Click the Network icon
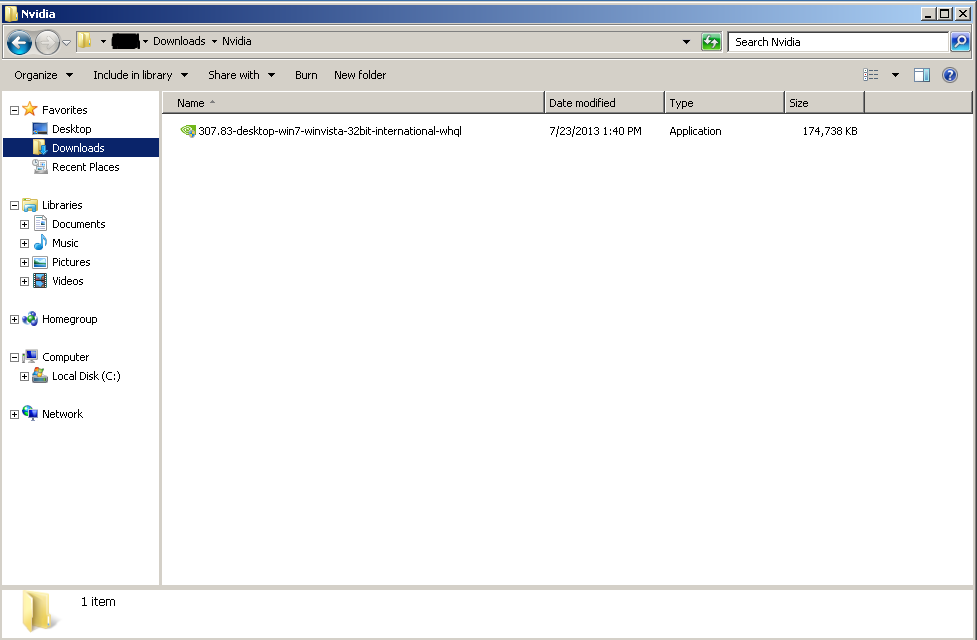Image resolution: width=977 pixels, height=640 pixels. (x=30, y=413)
